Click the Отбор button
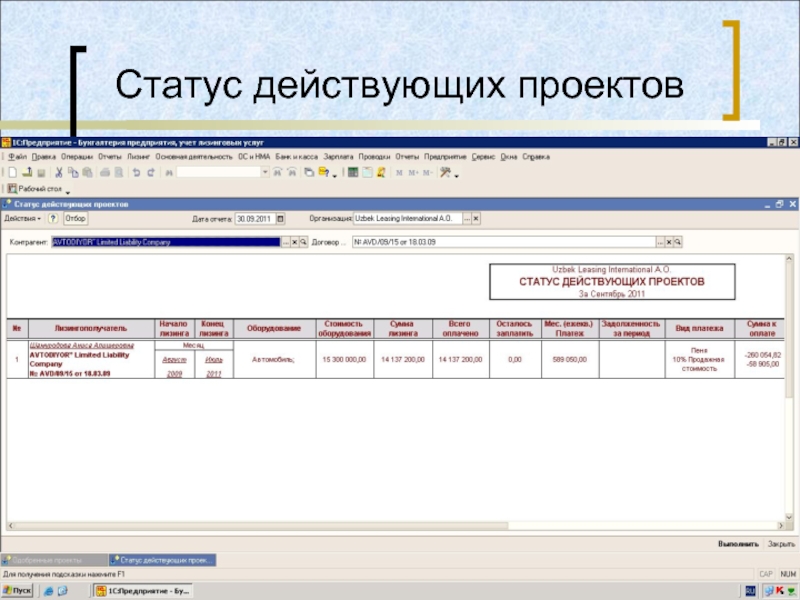The height and width of the screenshot is (600, 800). tap(76, 218)
